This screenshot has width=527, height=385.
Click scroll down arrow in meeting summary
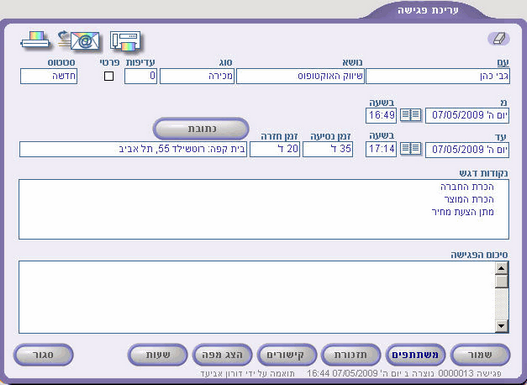501,326
